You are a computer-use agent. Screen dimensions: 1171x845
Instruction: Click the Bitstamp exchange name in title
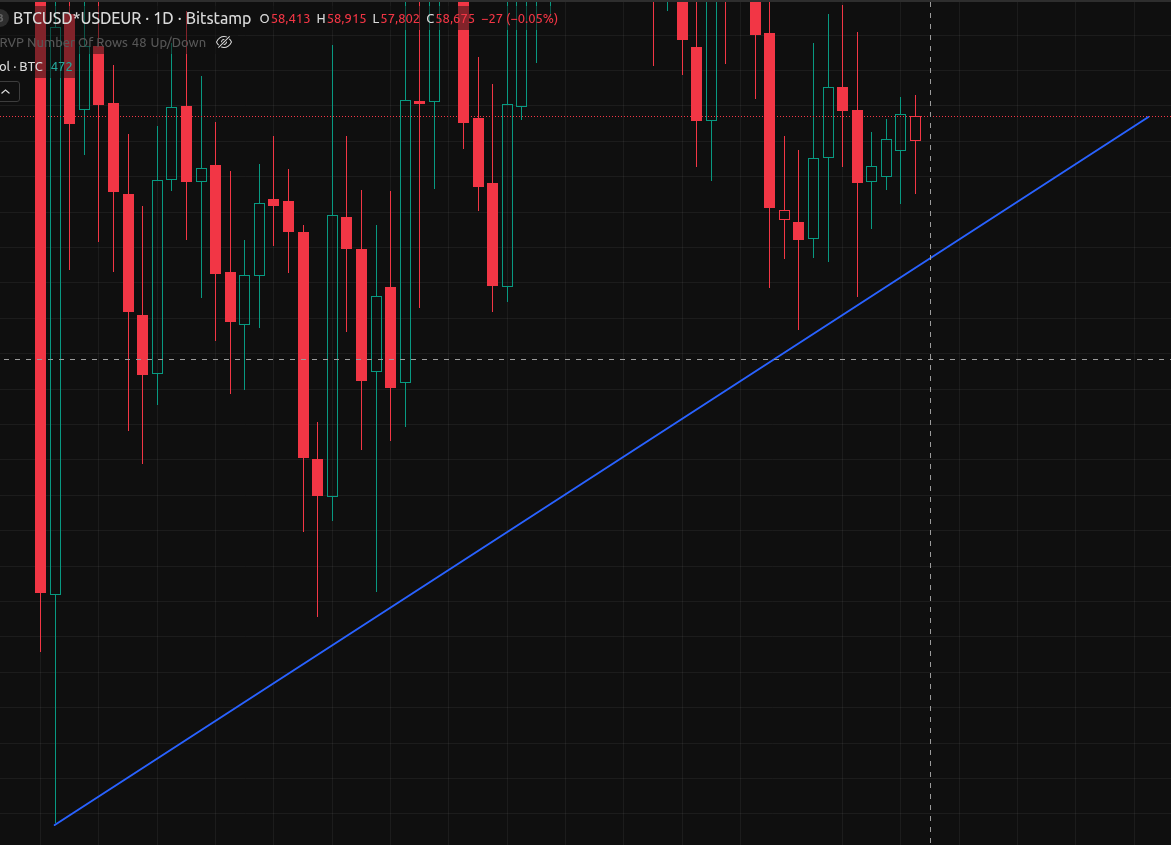pyautogui.click(x=217, y=18)
